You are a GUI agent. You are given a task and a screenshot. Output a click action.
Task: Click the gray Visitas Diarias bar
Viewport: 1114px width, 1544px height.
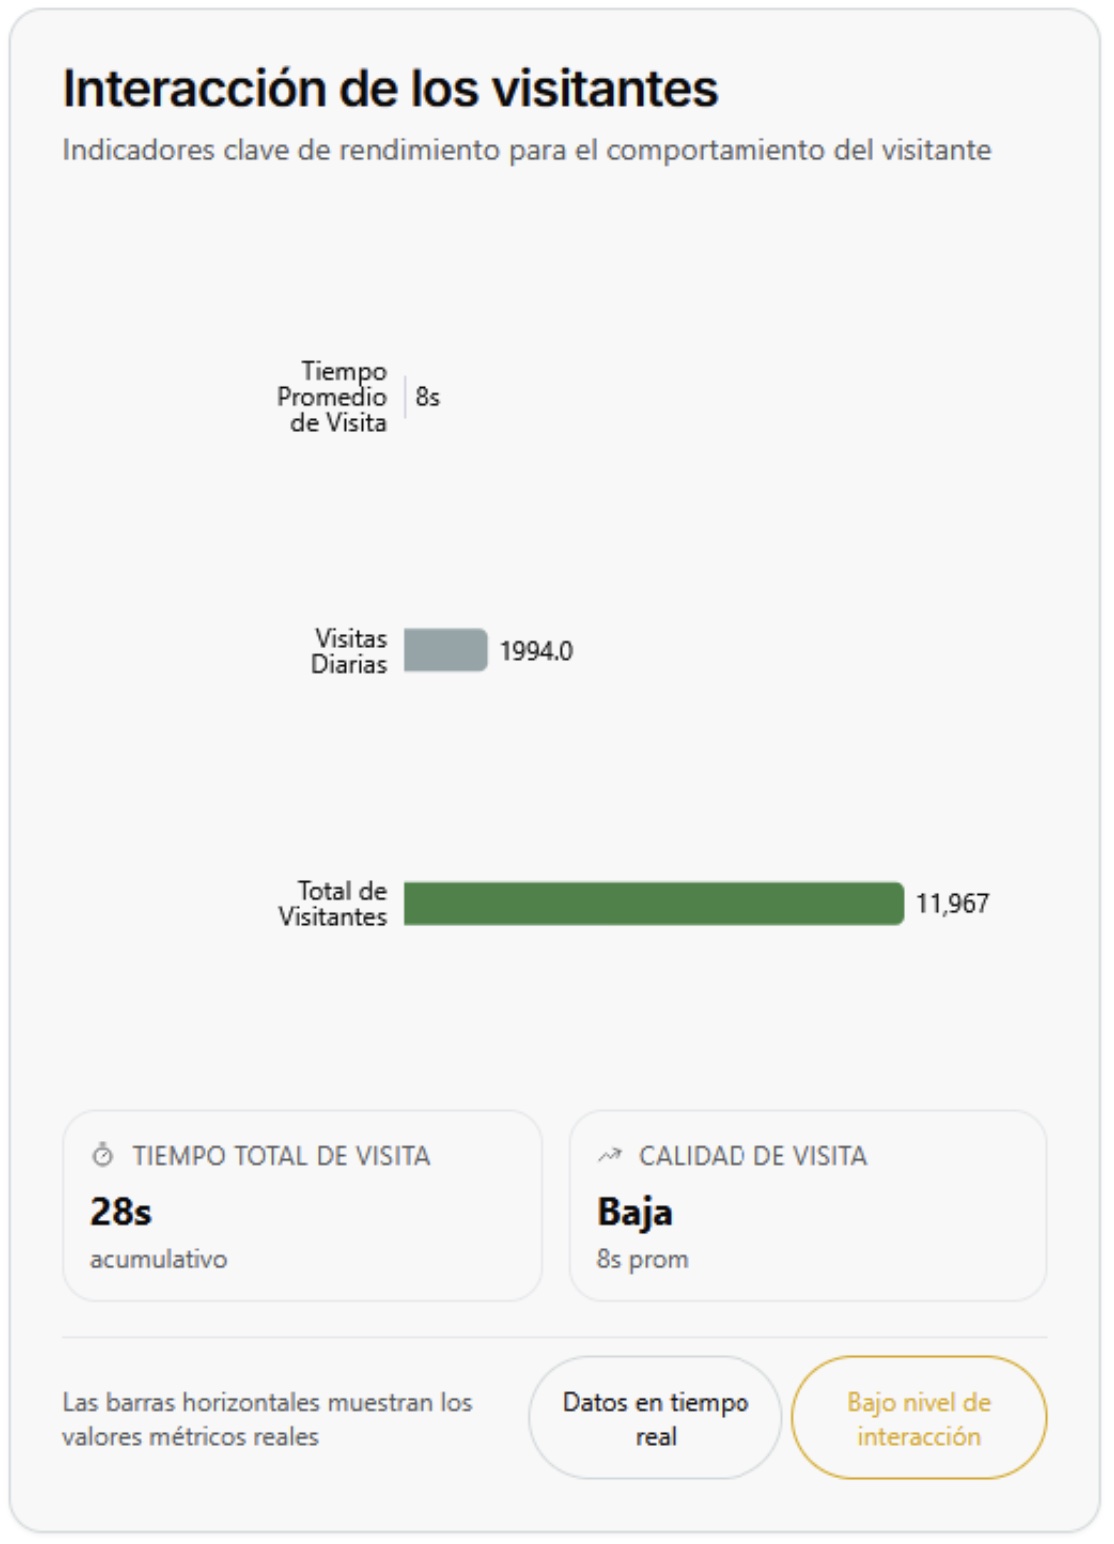point(445,650)
